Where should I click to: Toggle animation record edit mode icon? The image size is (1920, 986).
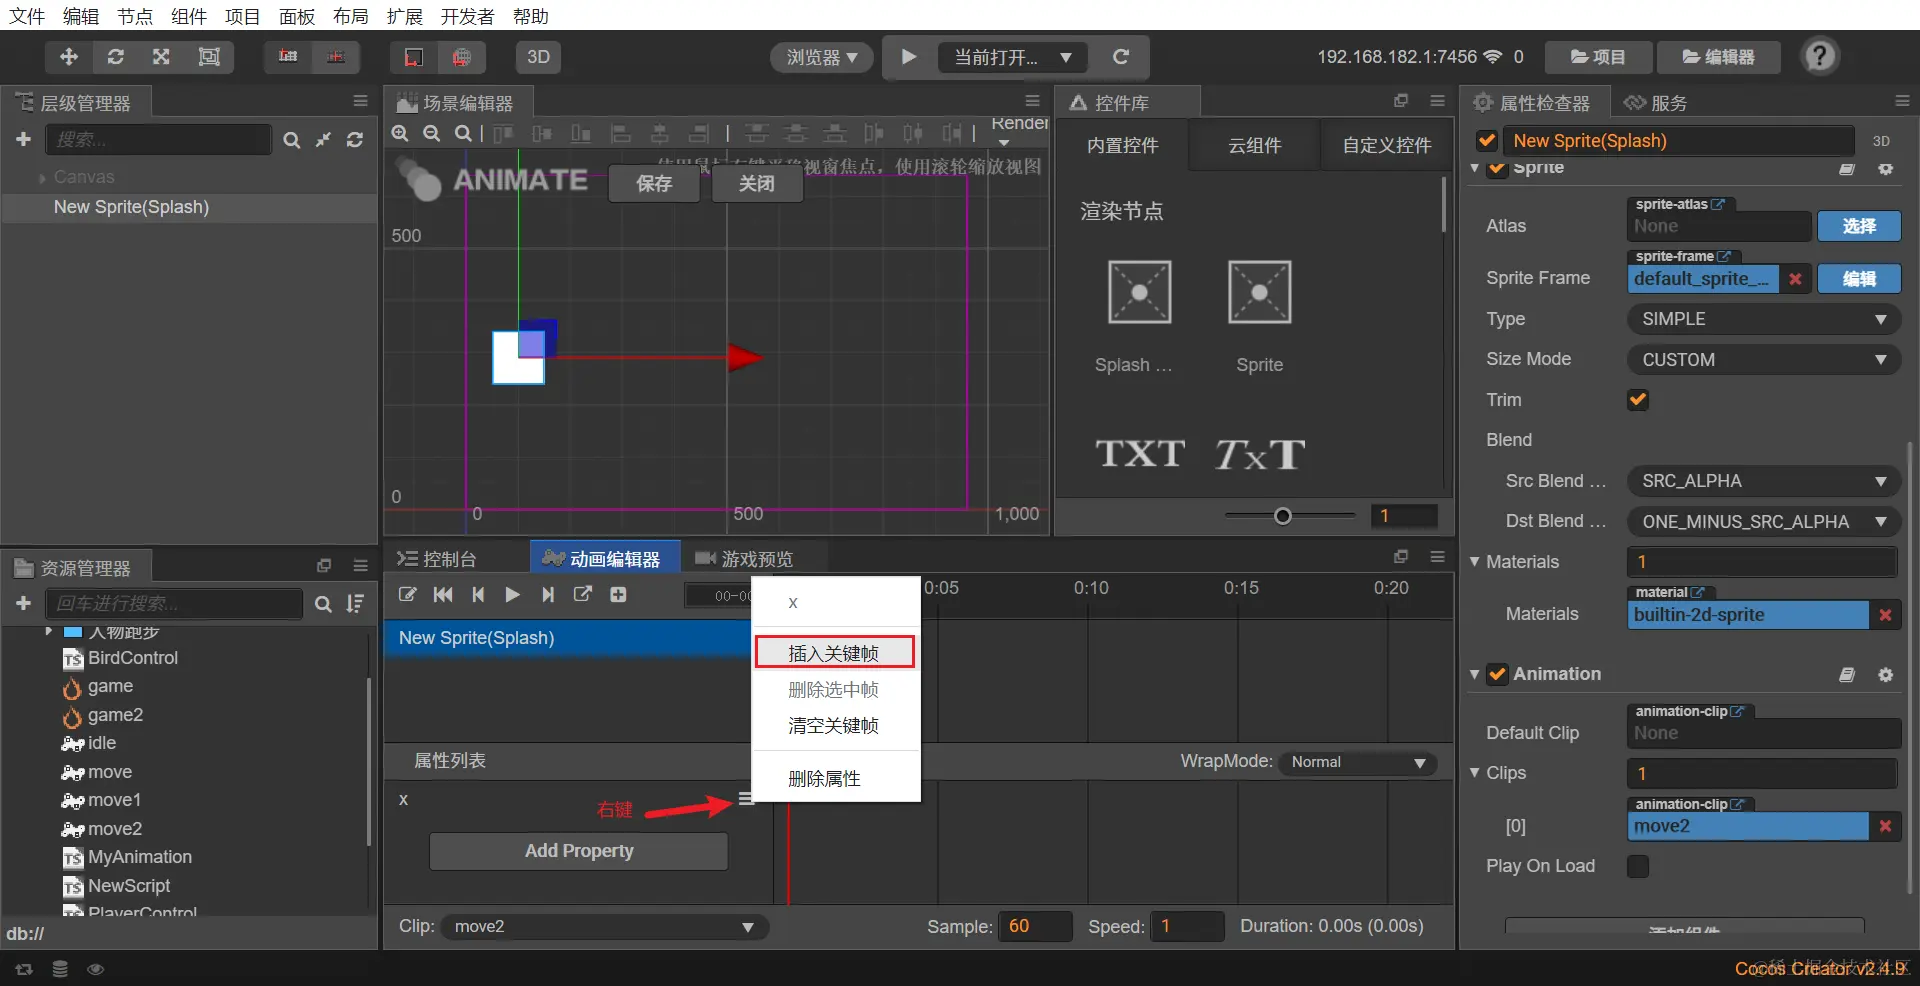pos(408,595)
